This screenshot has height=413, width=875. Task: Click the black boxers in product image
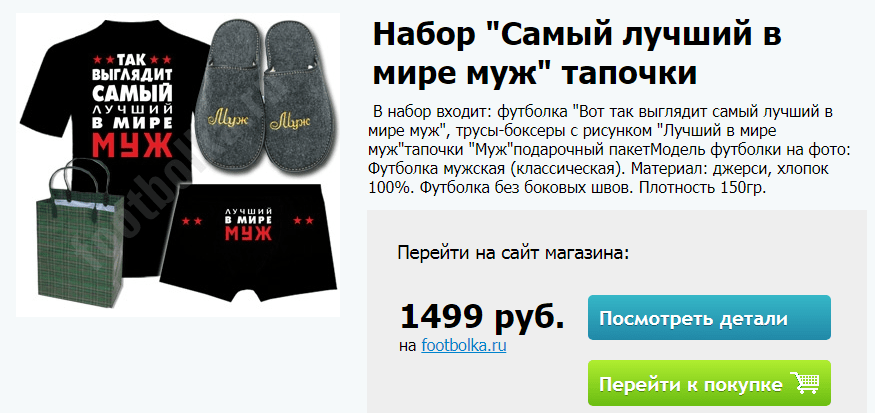coord(248,241)
